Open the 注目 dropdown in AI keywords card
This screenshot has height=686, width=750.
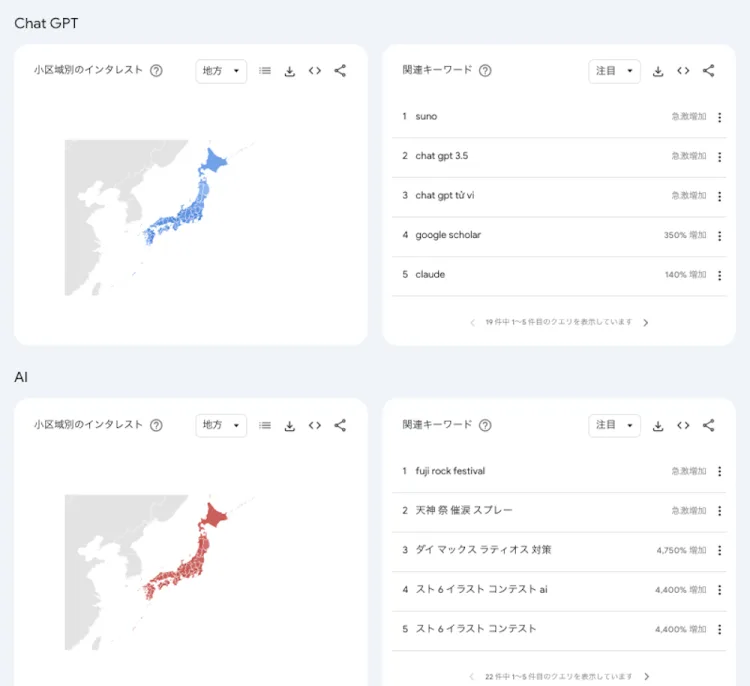pyautogui.click(x=614, y=425)
